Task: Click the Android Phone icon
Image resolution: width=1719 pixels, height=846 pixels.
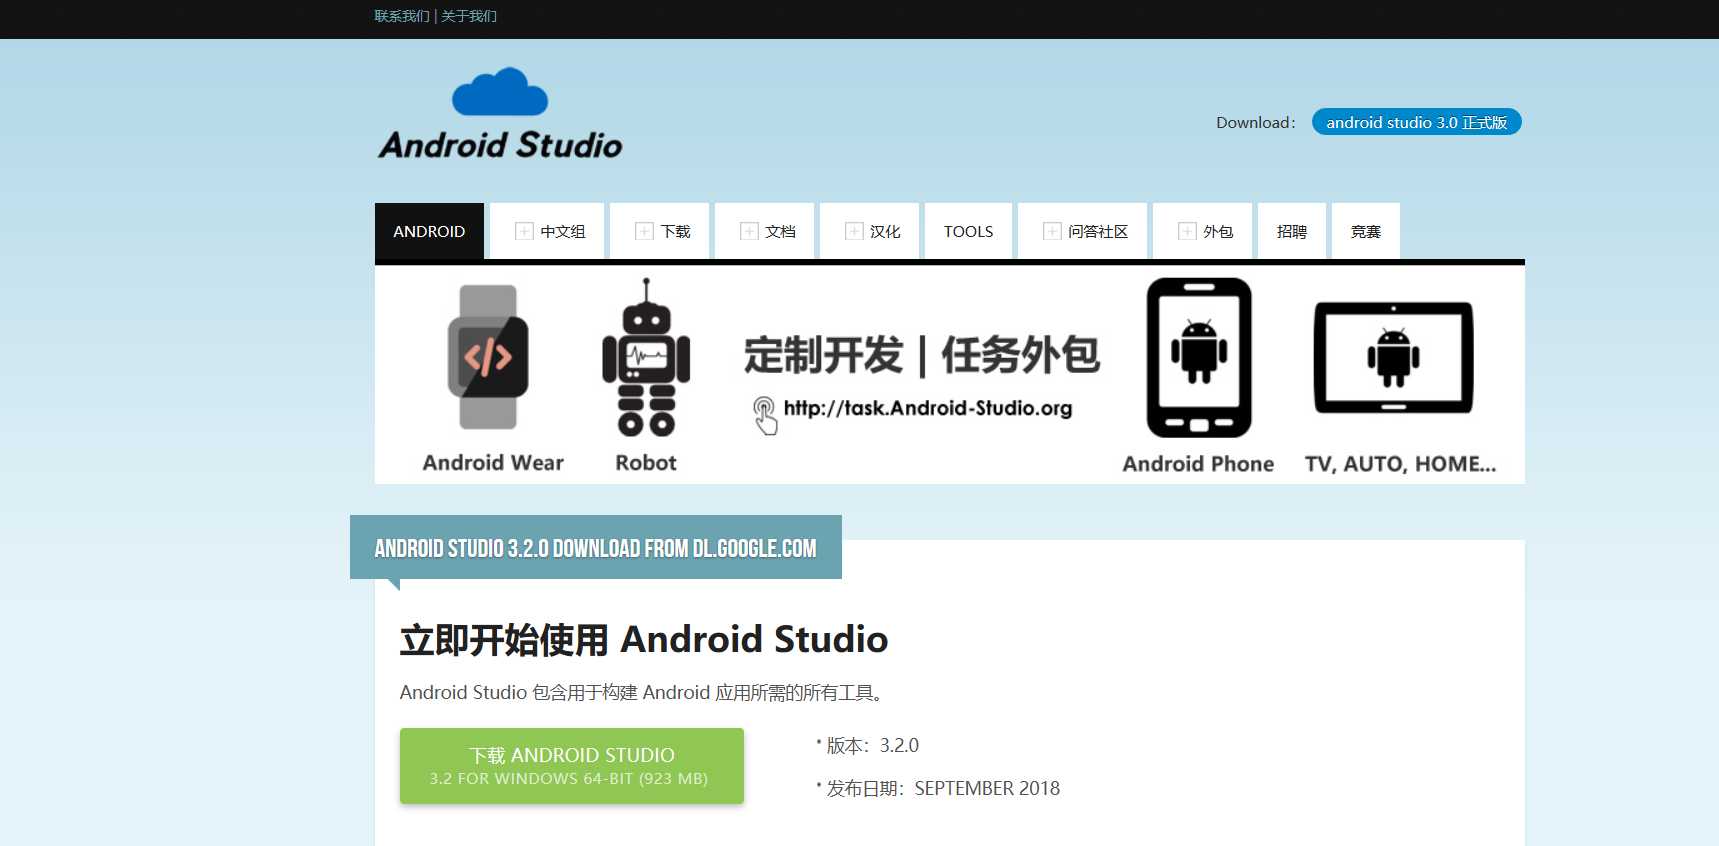Action: tap(1199, 358)
